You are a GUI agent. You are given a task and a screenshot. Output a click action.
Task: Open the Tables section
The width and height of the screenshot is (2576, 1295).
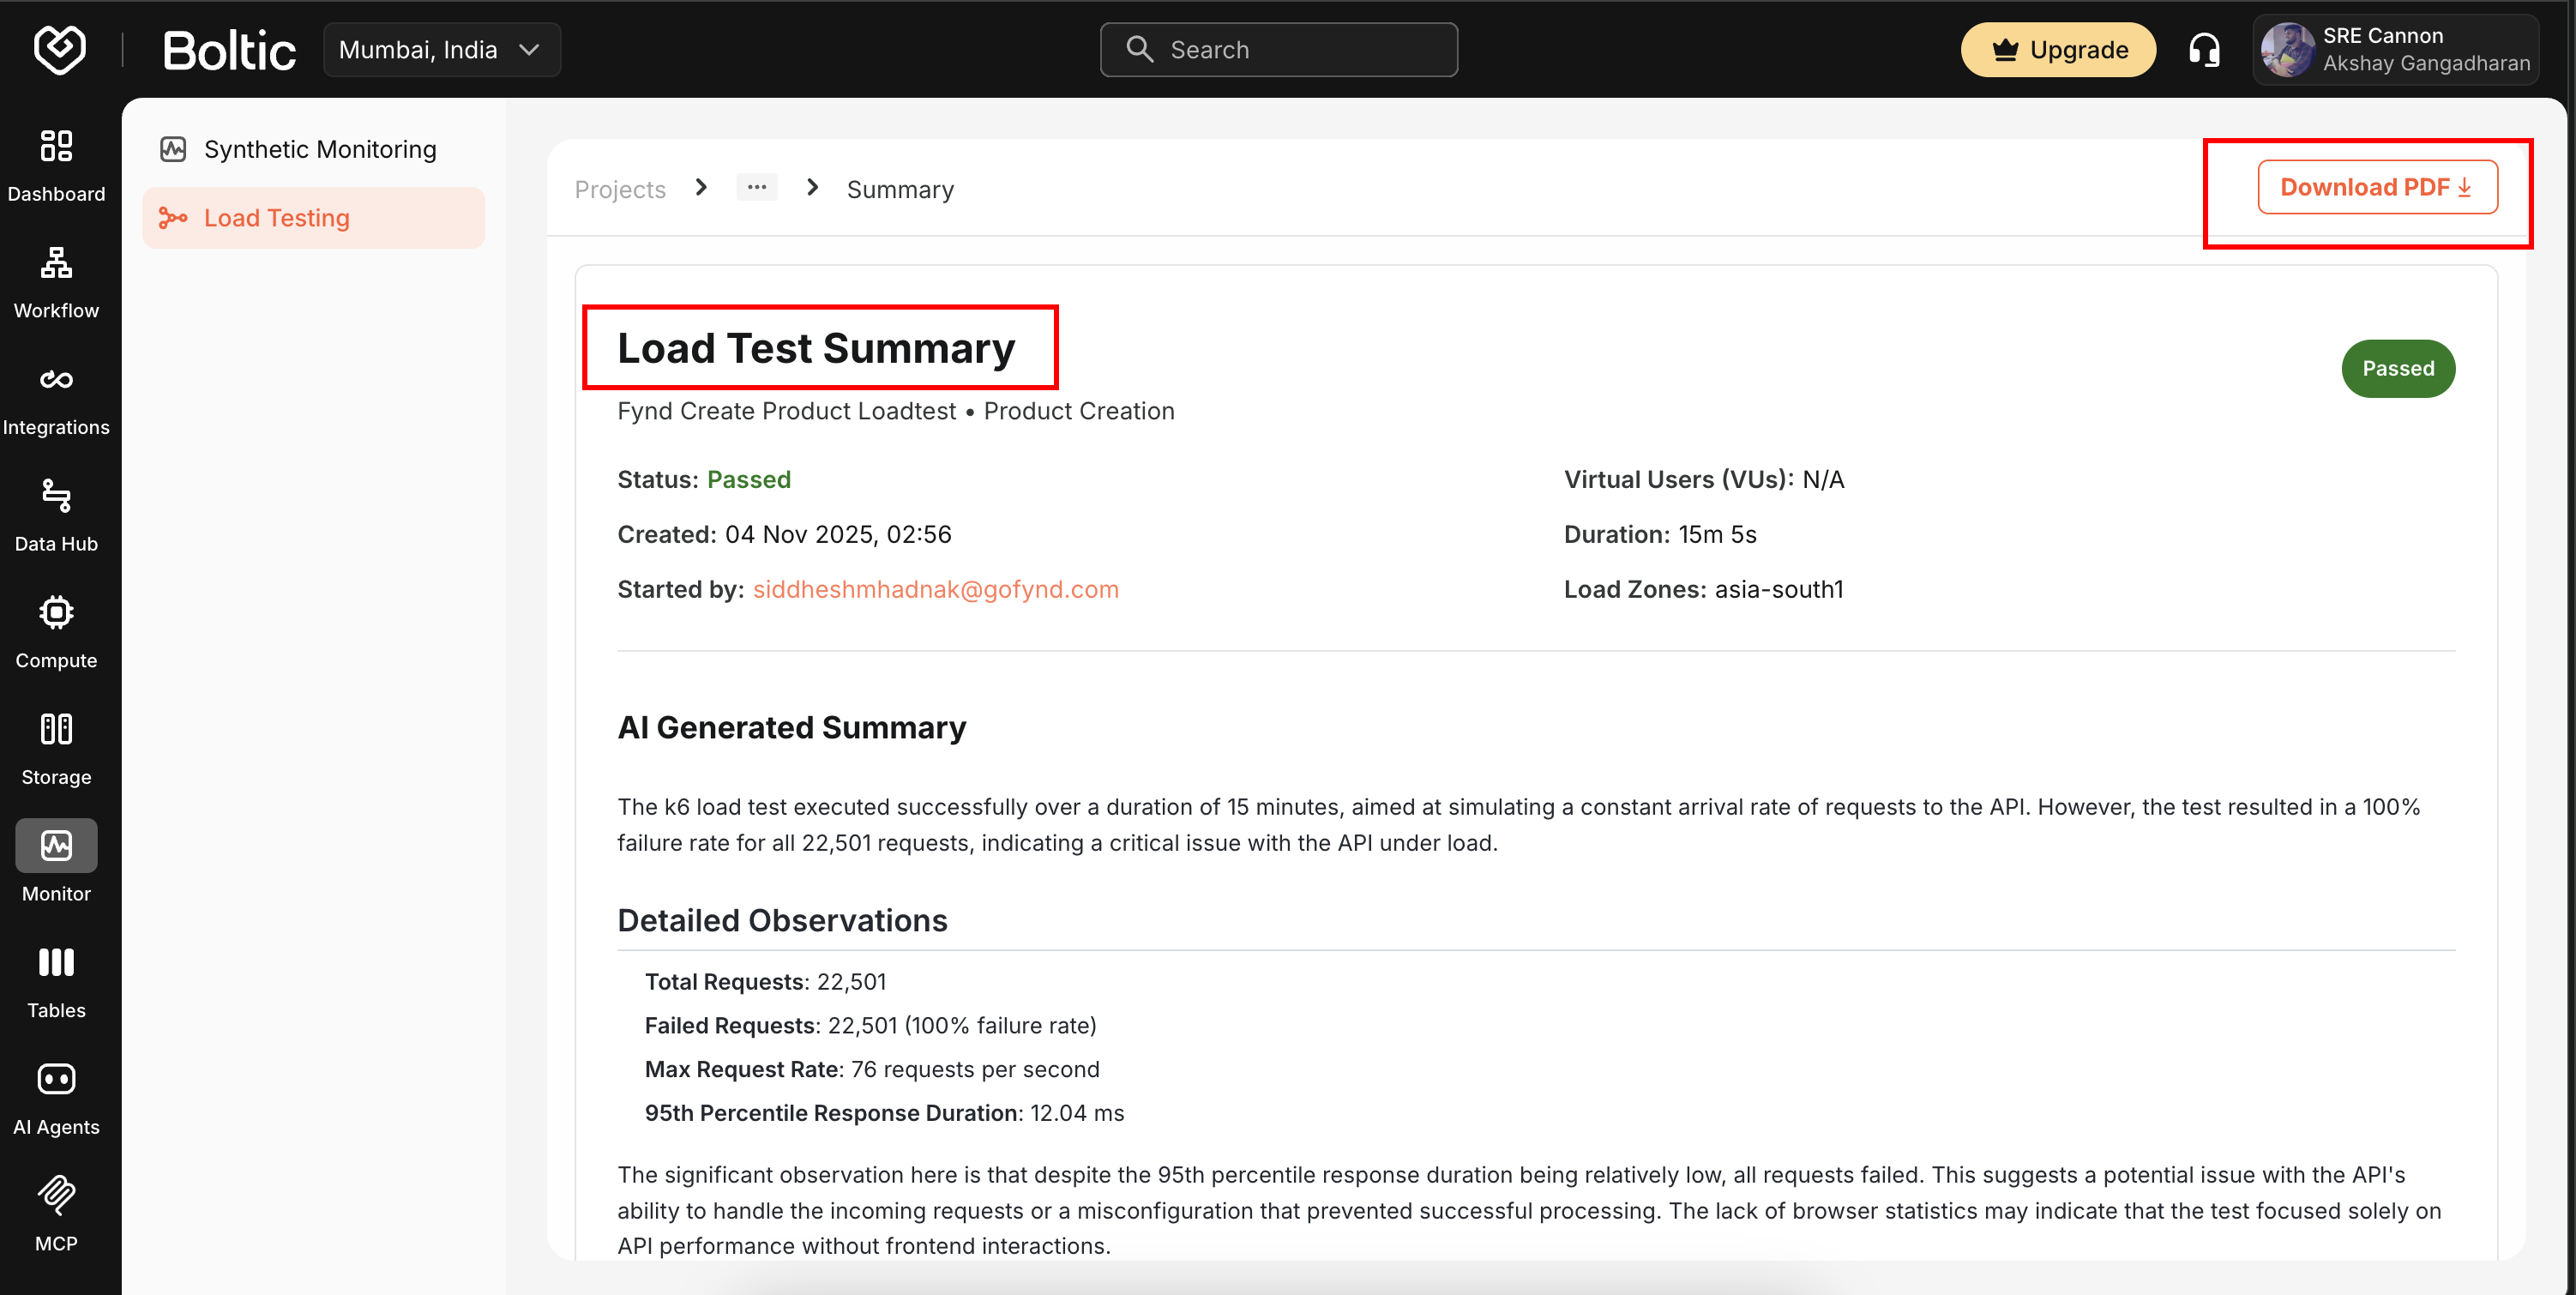(56, 981)
